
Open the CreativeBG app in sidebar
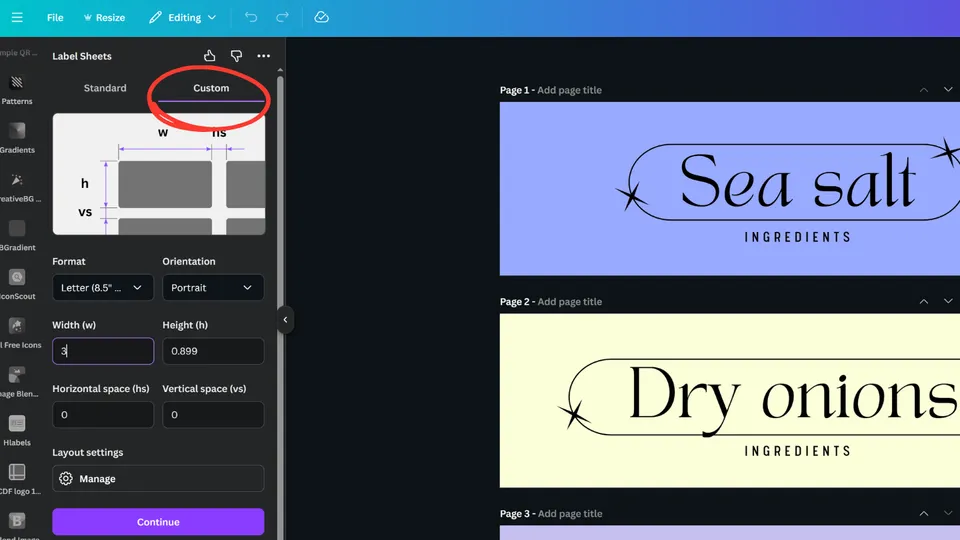(x=17, y=187)
